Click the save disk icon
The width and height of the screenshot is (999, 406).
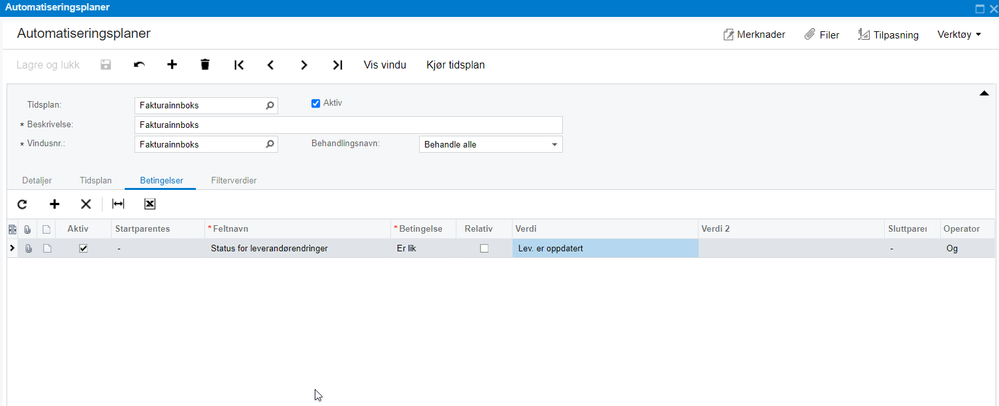(x=106, y=64)
